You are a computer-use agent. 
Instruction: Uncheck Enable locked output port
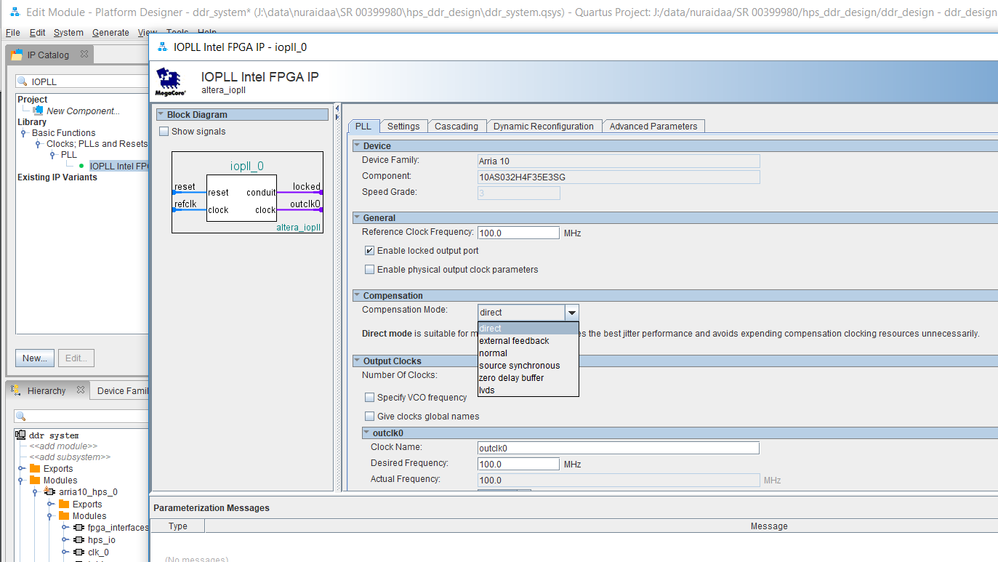click(370, 251)
